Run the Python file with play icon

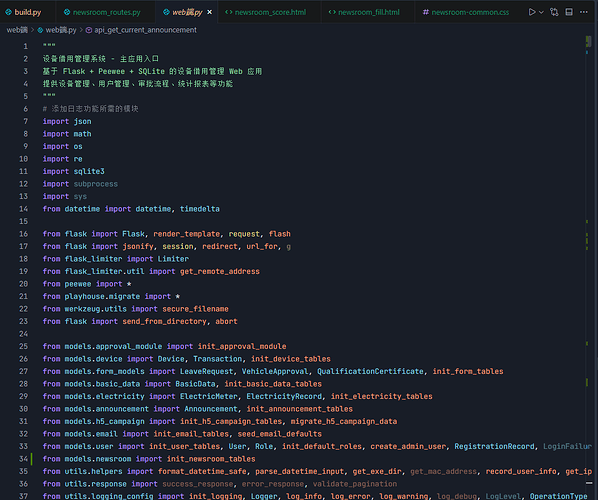coord(532,12)
